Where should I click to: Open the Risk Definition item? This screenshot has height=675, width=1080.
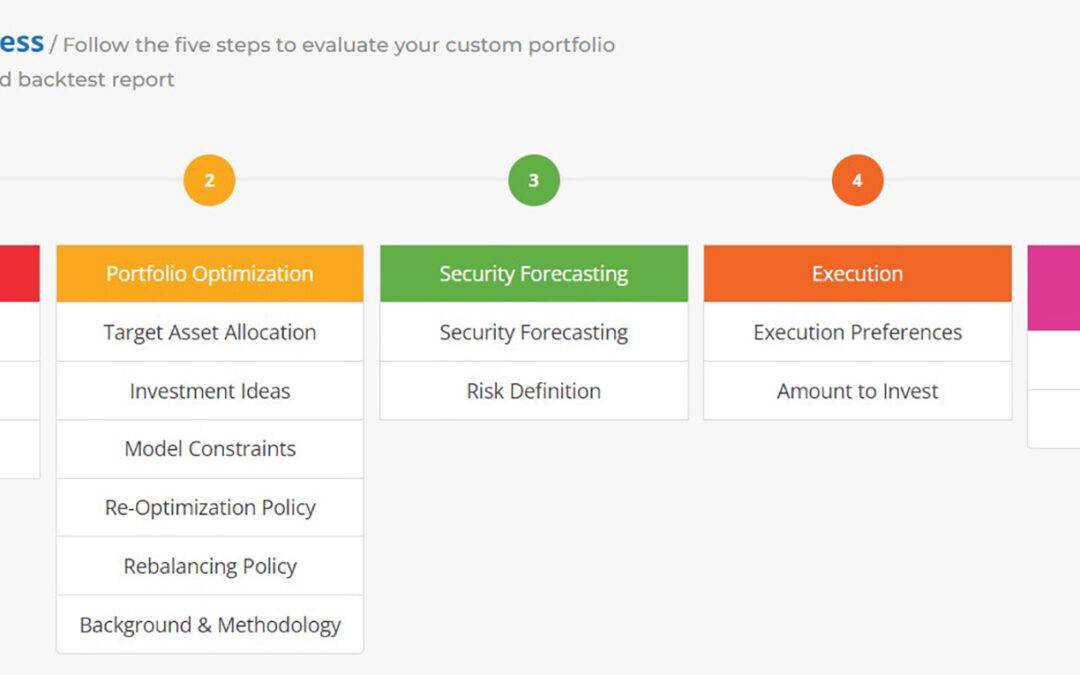pyautogui.click(x=533, y=390)
